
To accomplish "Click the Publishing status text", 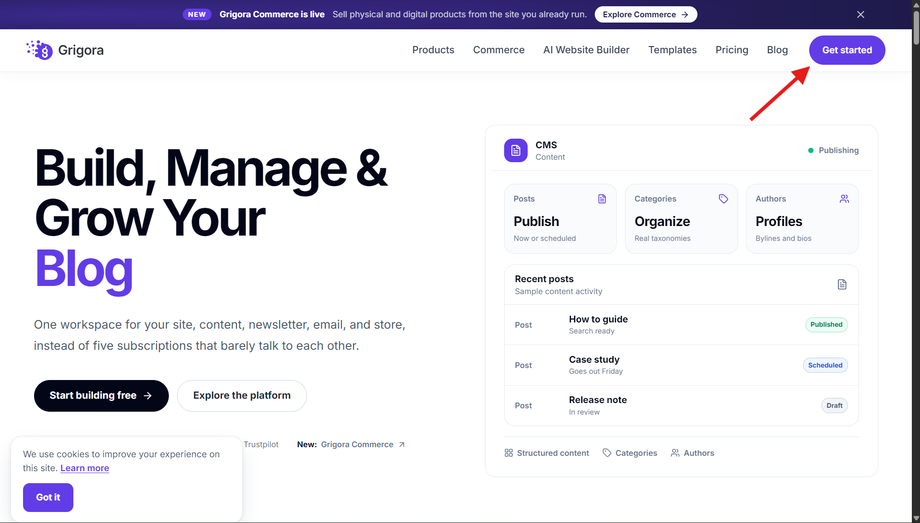I will coord(838,150).
